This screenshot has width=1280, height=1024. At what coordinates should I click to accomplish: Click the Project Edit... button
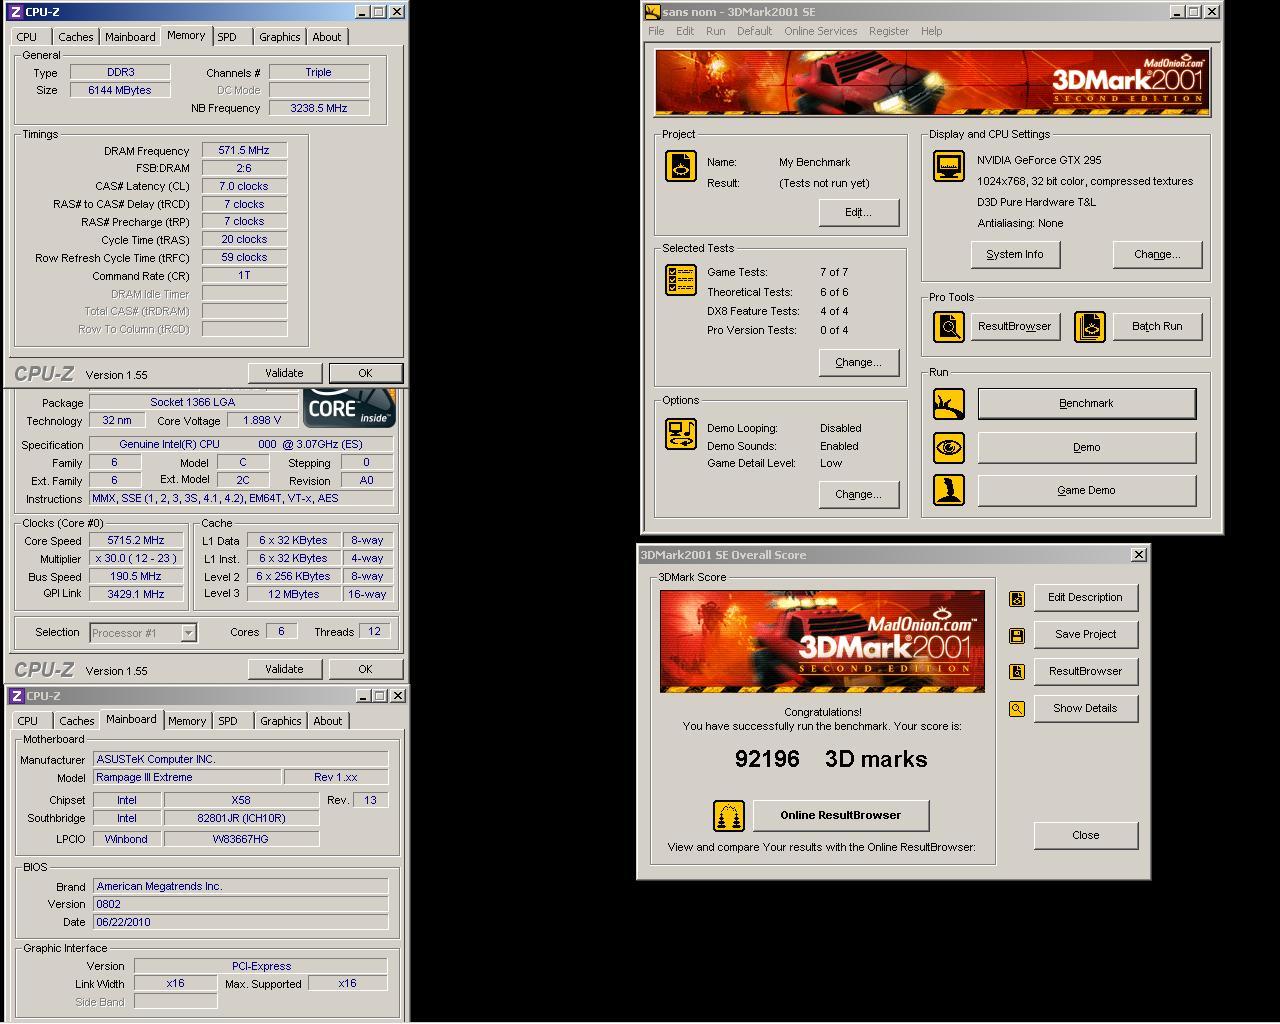point(858,212)
